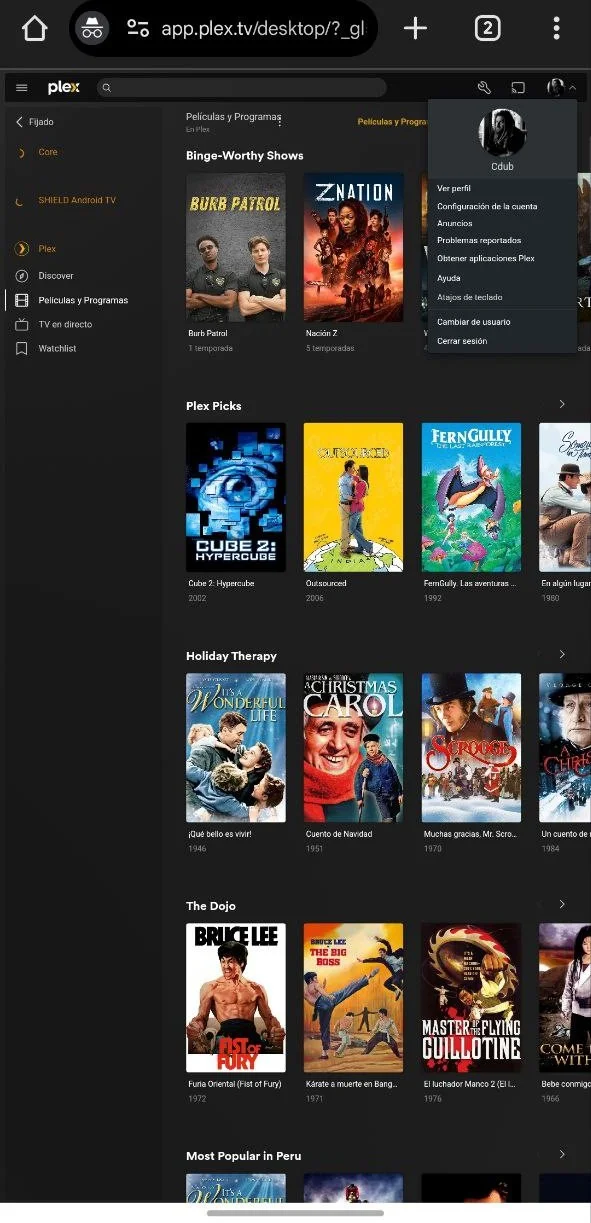
Task: Show next Most Popular in Peru arrow
Action: [x=562, y=1155]
